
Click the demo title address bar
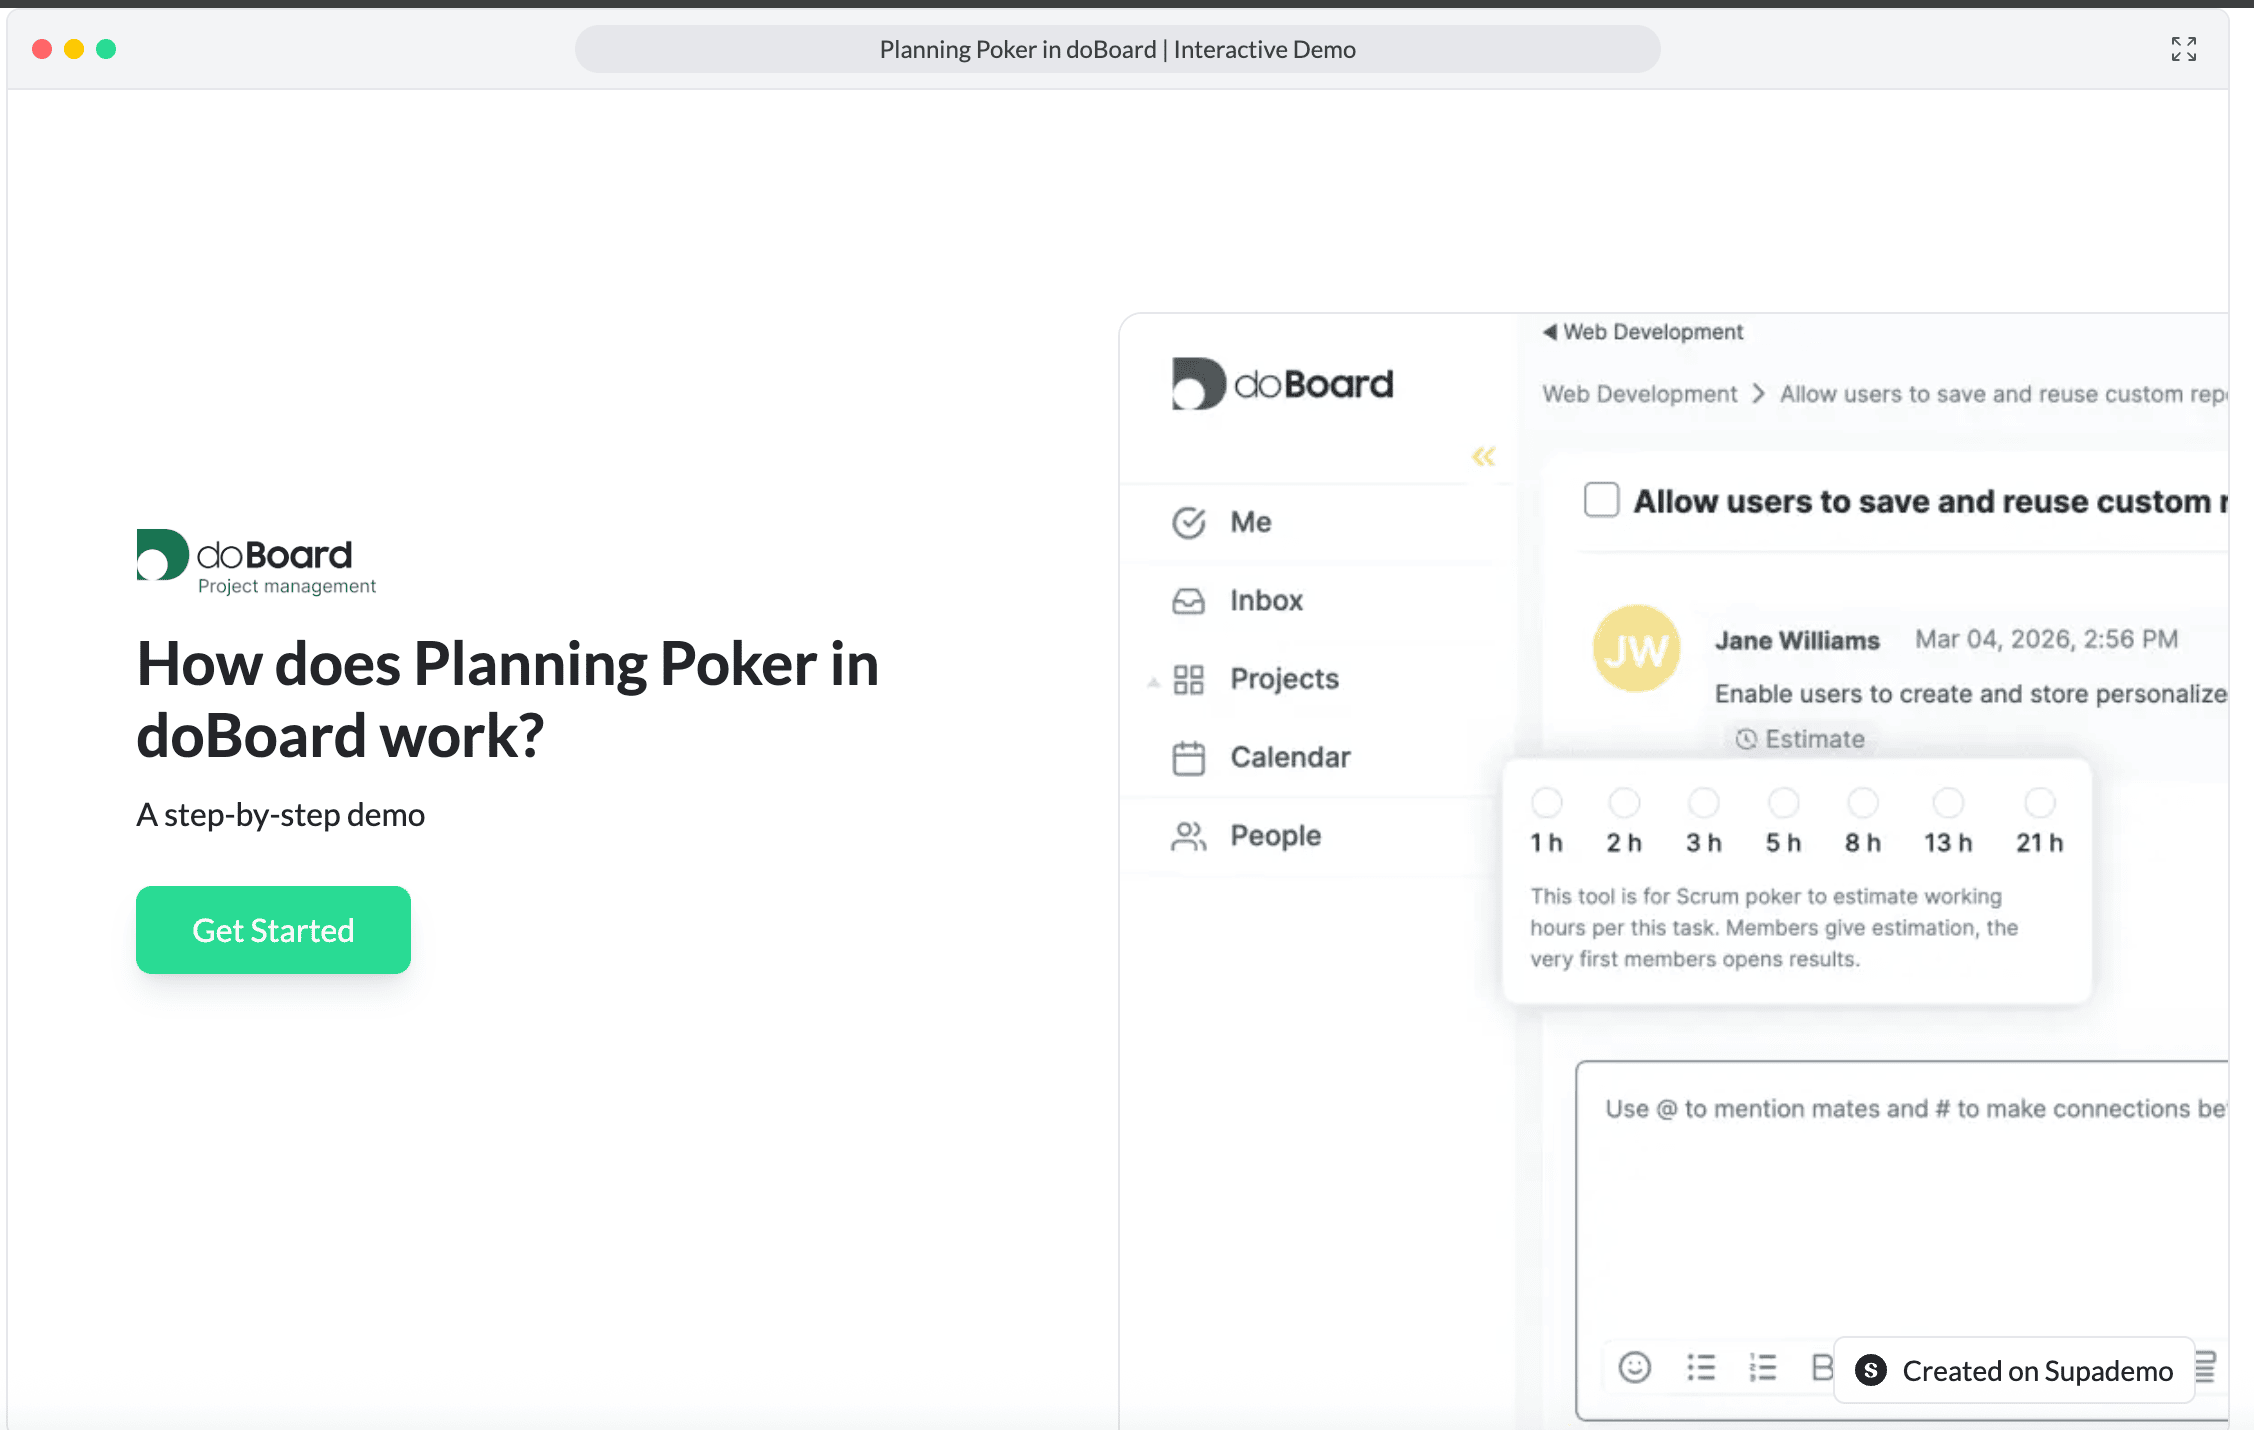1117,49
